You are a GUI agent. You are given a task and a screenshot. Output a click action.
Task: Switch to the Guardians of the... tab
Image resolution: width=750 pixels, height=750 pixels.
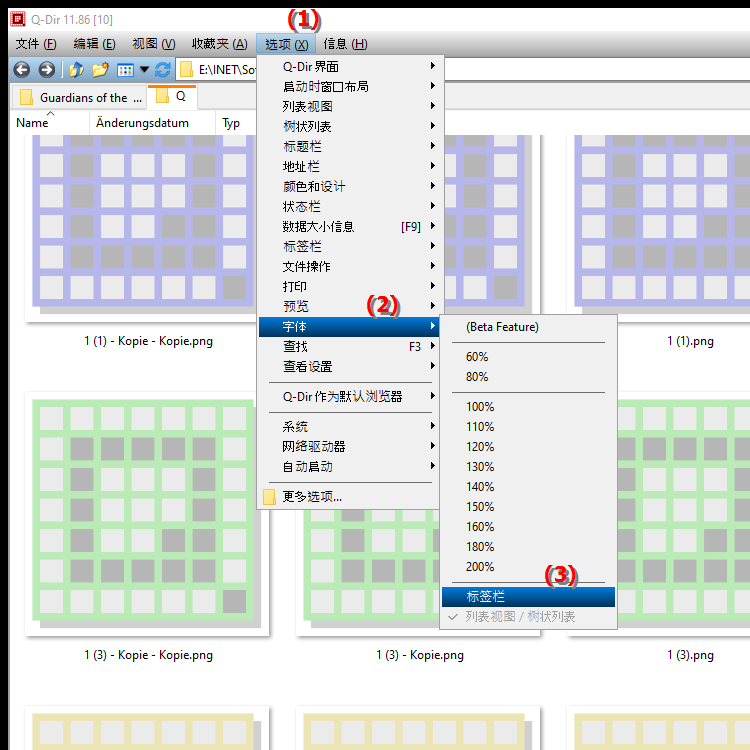pos(78,98)
